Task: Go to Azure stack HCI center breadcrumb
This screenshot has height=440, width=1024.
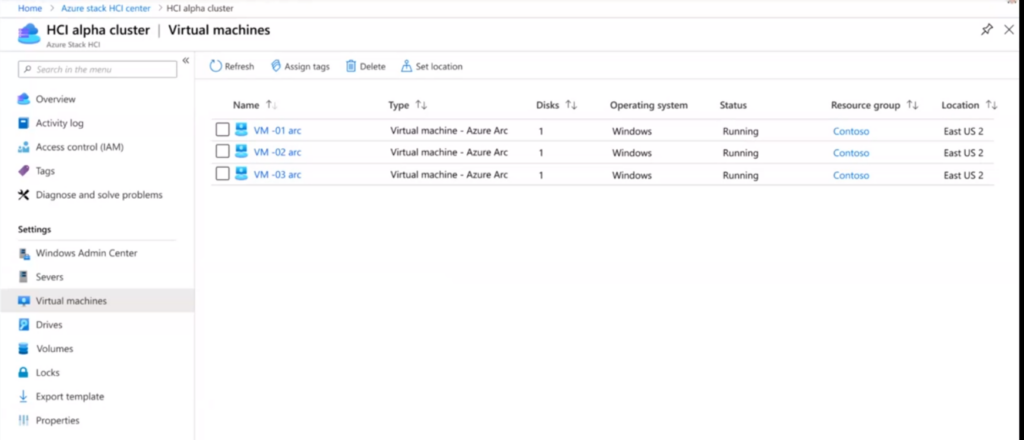Action: tap(106, 8)
